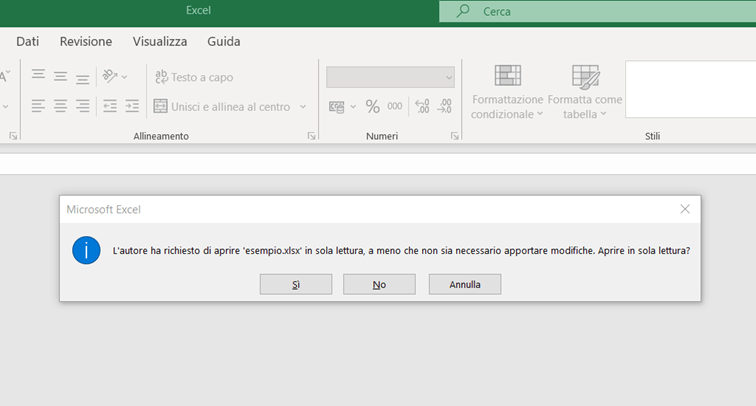Viewport: 756px width, 406px height.
Task: Click Unisci e allinea al centro
Action: (x=222, y=107)
